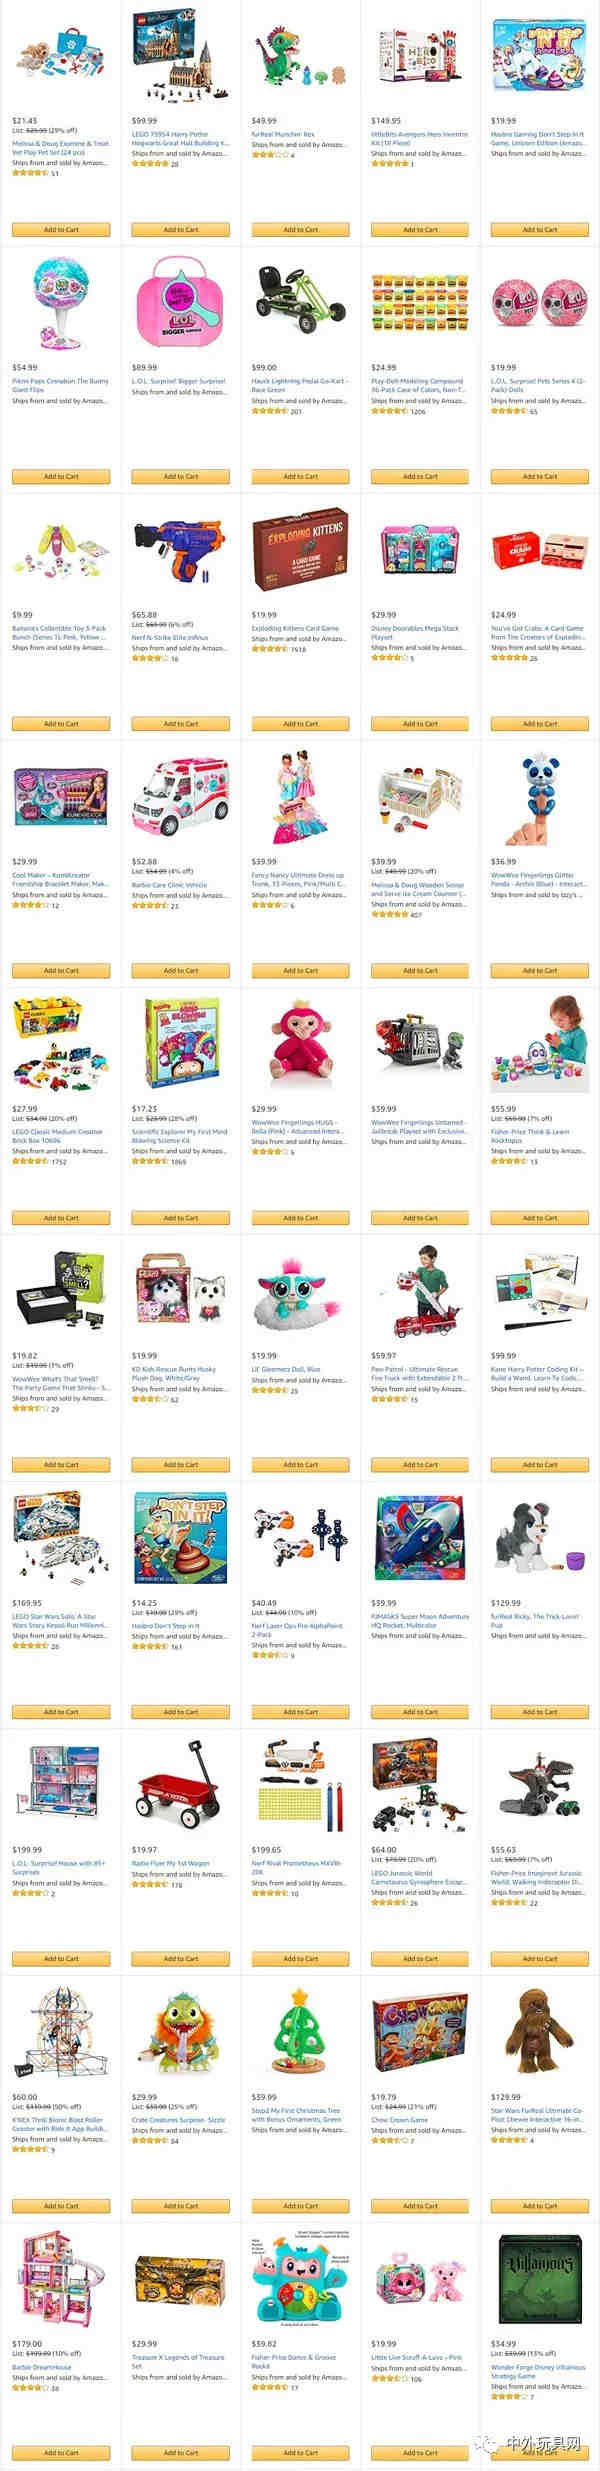Viewport: 600px width, 2471px height.
Task: Open Hauck Lightning Pedal Go-Kart product link
Action: (x=298, y=386)
